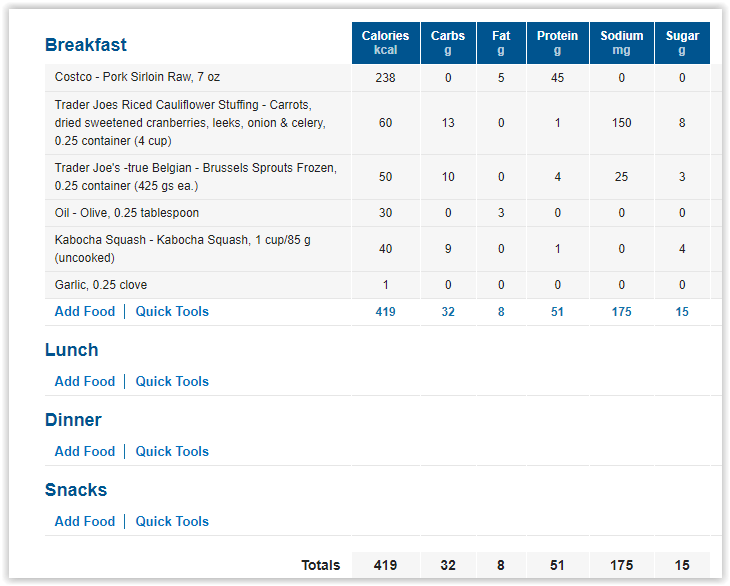Click the Carbs column header
Image resolution: width=730 pixels, height=586 pixels.
[x=448, y=43]
